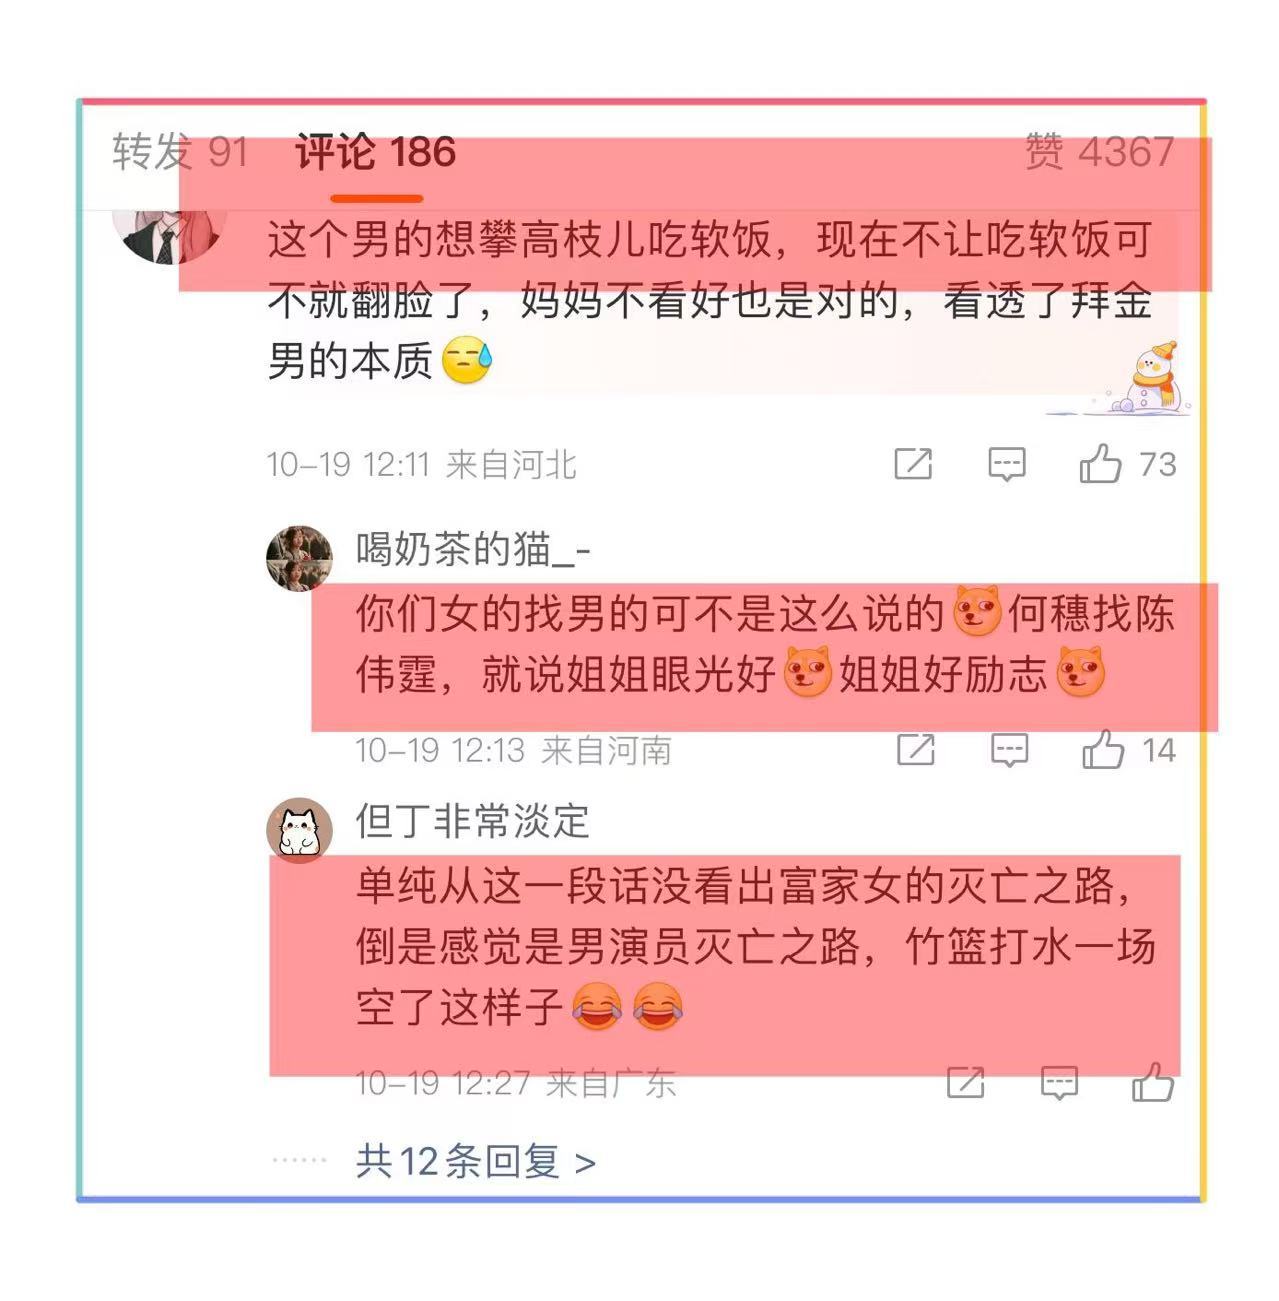Viewport: 1279px width, 1301px height.
Task: Expand 共12条回复 to see all replies
Action: tap(476, 1161)
